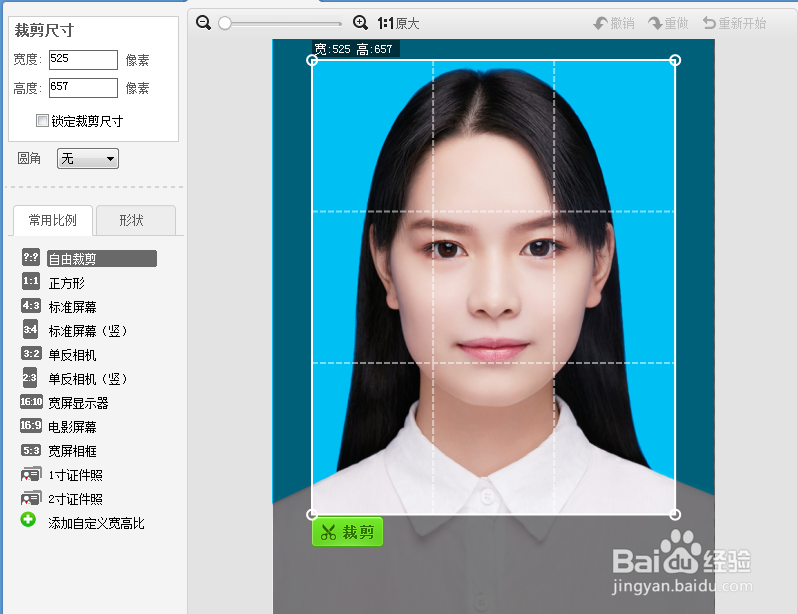The width and height of the screenshot is (798, 614).
Task: Select the 自由裁剪 free crop option
Action: click(x=102, y=259)
